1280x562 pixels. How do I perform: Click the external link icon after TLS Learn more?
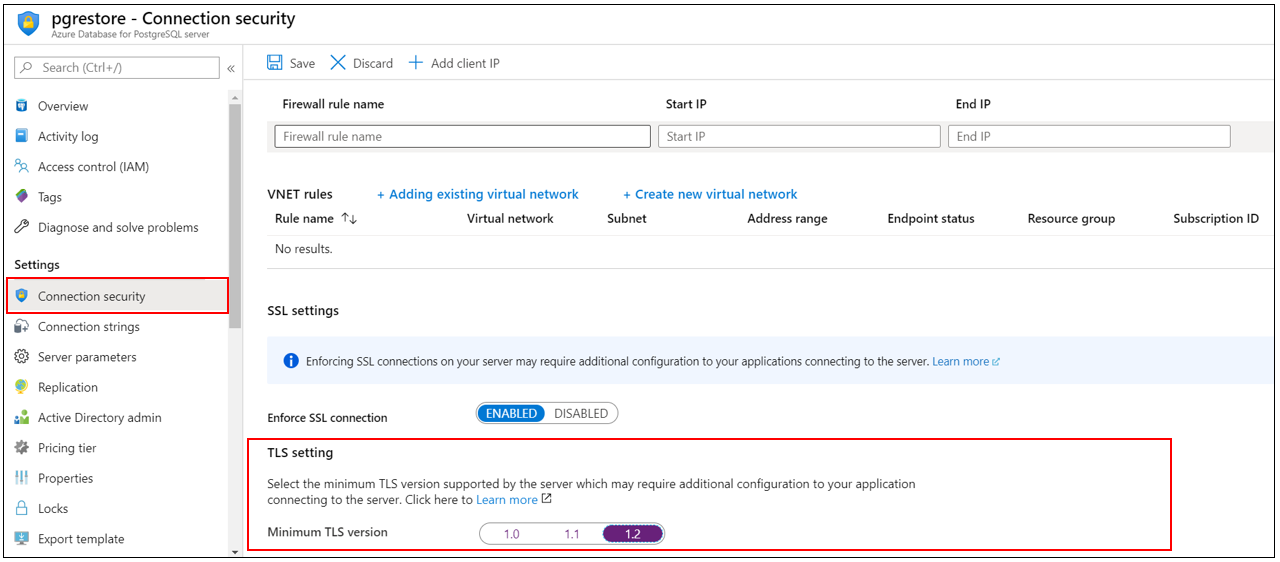546,499
